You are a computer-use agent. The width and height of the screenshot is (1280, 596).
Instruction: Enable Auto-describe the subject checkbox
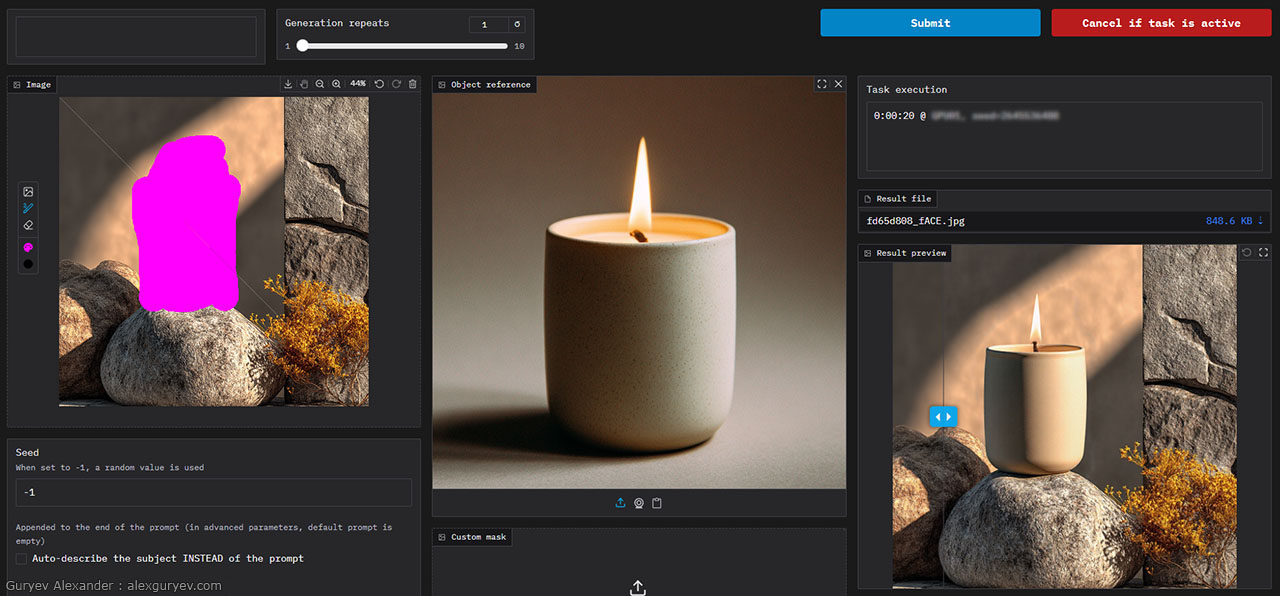tap(22, 558)
